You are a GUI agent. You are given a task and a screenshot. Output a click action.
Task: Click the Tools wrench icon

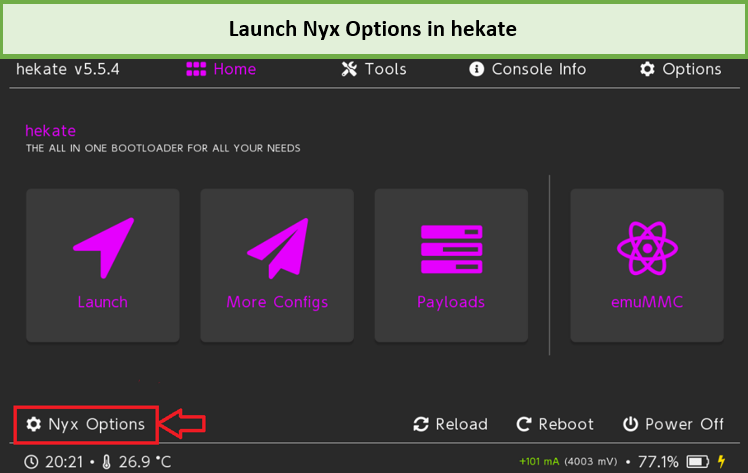coord(349,69)
